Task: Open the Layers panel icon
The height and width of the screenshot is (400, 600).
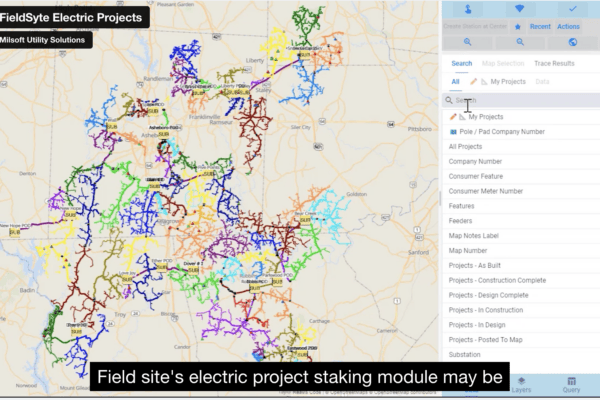Action: pyautogui.click(x=519, y=386)
